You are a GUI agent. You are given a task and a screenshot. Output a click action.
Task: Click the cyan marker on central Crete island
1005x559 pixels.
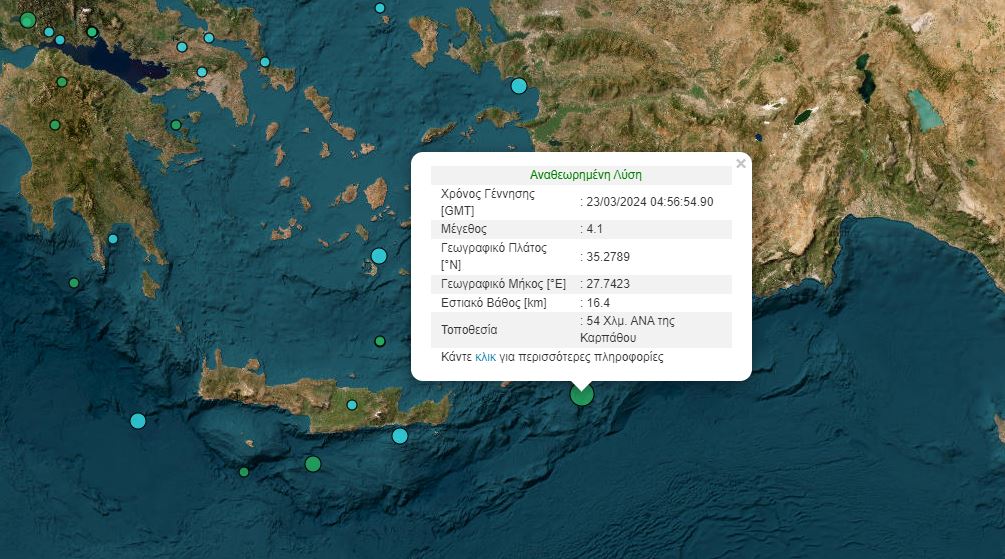point(352,405)
